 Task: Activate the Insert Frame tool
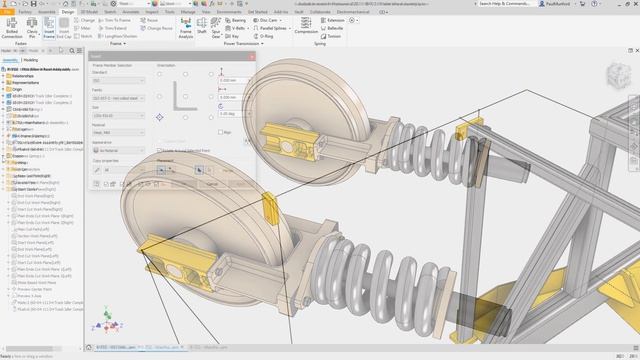[x=49, y=28]
